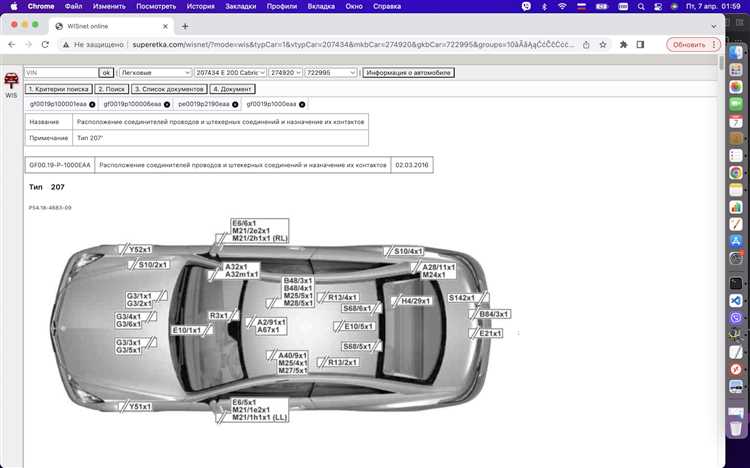Open Spotlight search in the menu bar
The width and height of the screenshot is (750, 468).
point(641,6)
